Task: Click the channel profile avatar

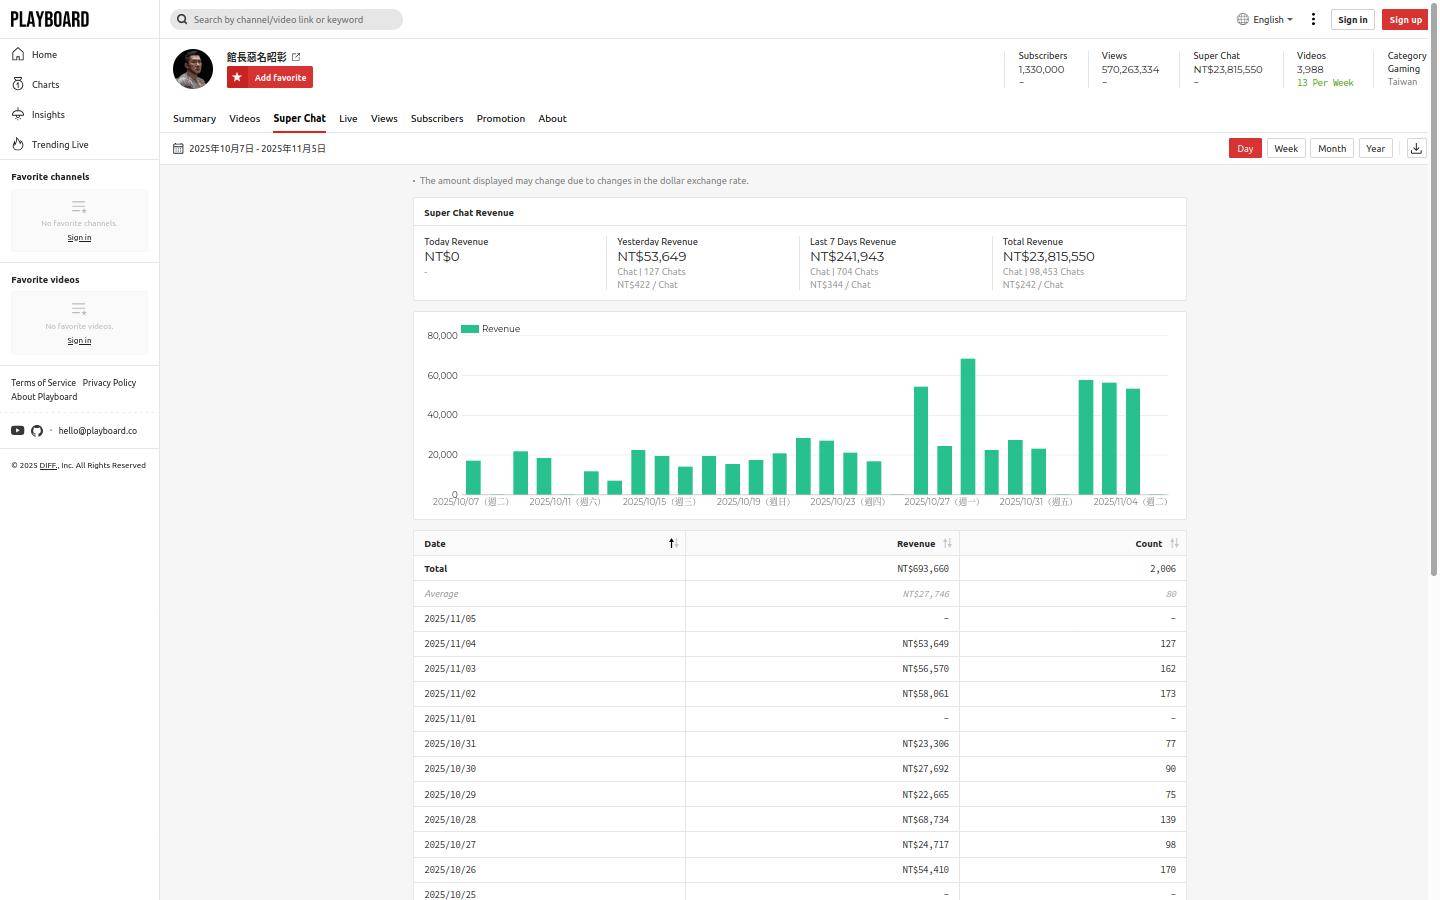Action: [x=193, y=69]
